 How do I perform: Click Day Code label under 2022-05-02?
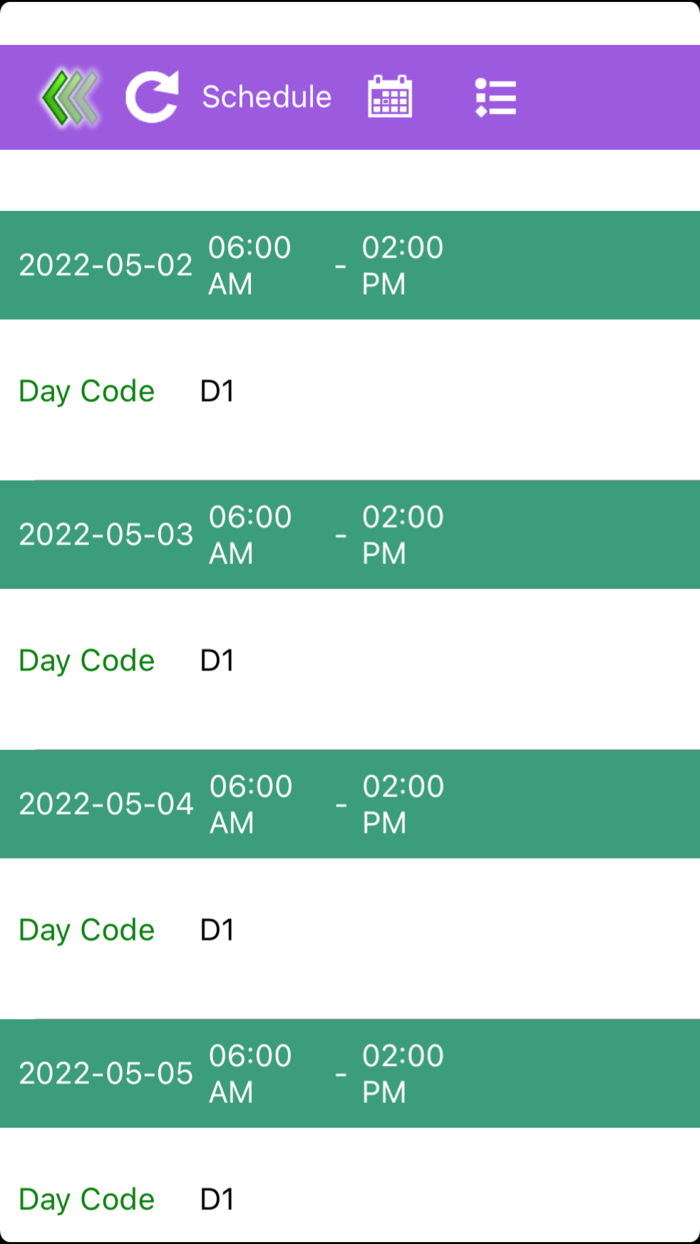click(x=85, y=391)
